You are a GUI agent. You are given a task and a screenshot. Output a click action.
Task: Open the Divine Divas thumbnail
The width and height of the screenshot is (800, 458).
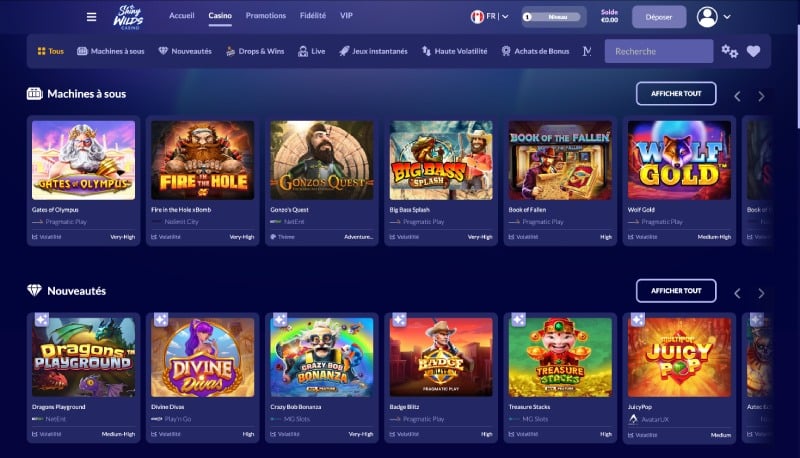(x=203, y=358)
